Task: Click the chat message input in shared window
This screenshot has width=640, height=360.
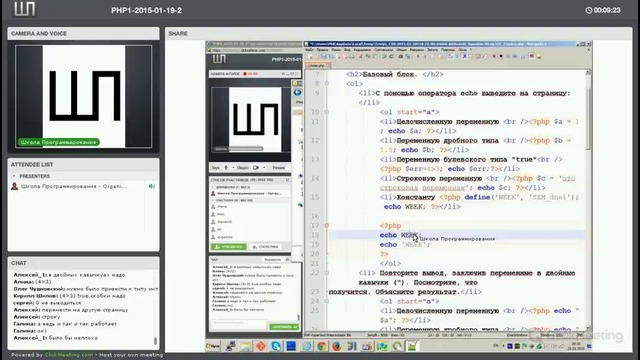Action: point(238,324)
